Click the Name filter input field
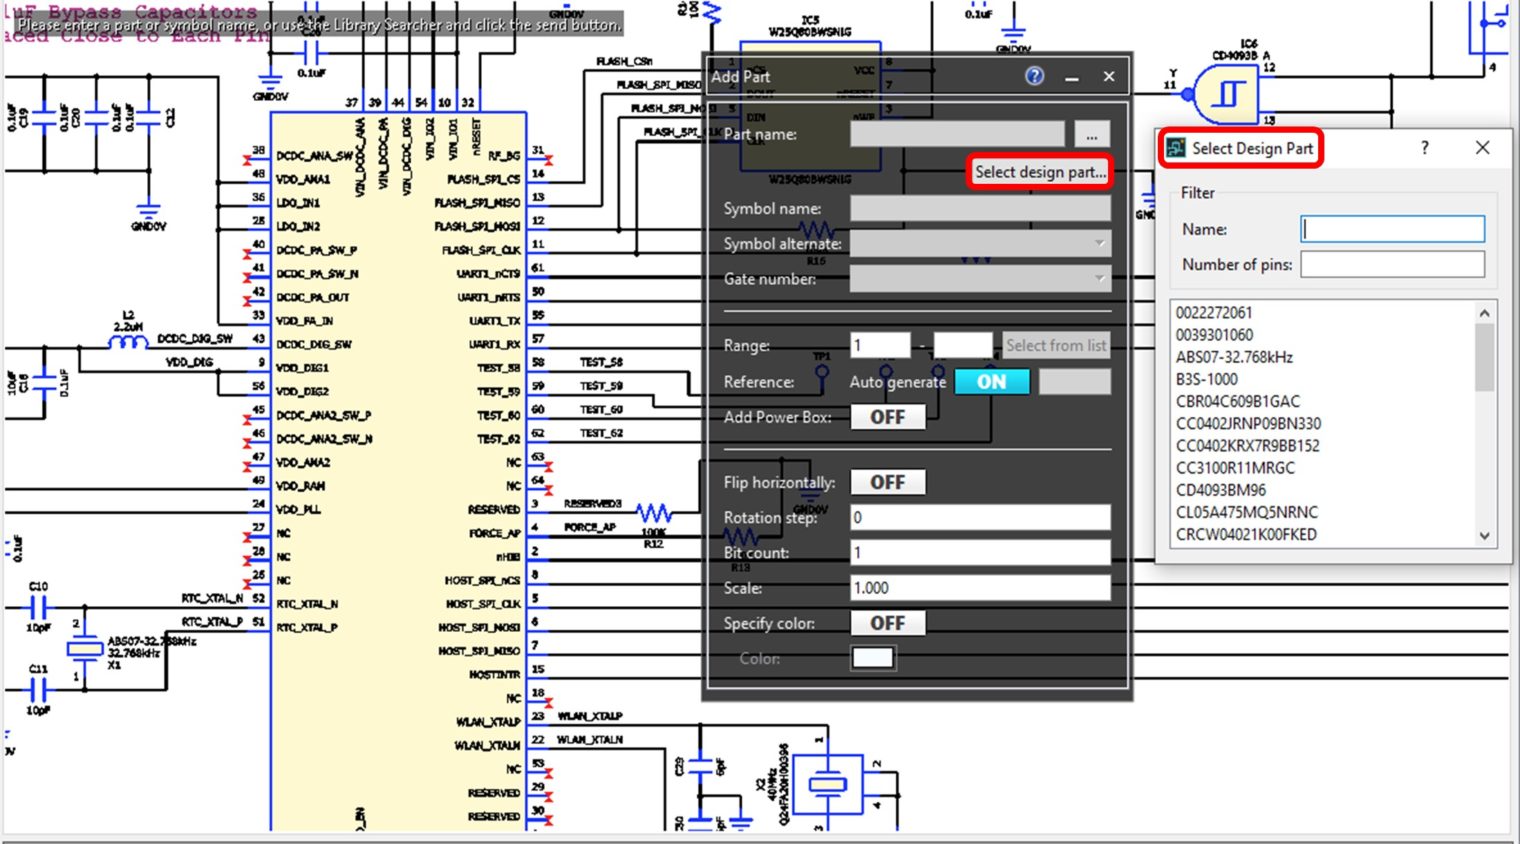Image resolution: width=1520 pixels, height=844 pixels. pyautogui.click(x=1391, y=228)
